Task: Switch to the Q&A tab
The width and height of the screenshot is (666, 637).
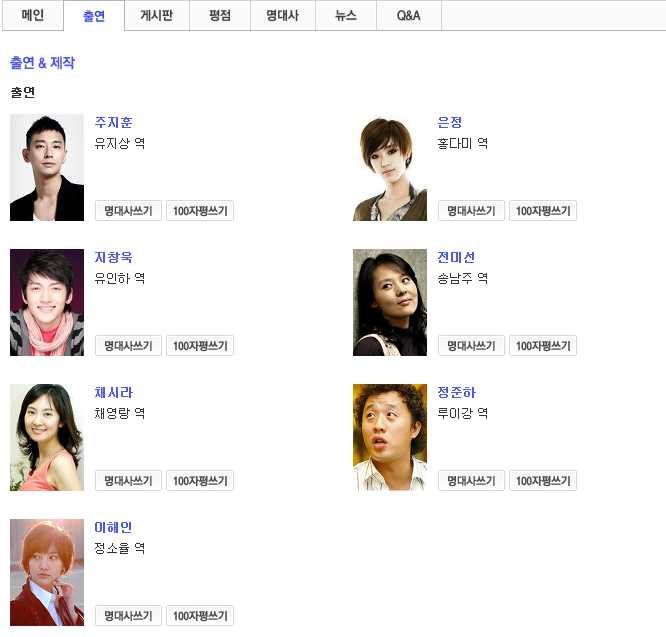Action: (409, 15)
